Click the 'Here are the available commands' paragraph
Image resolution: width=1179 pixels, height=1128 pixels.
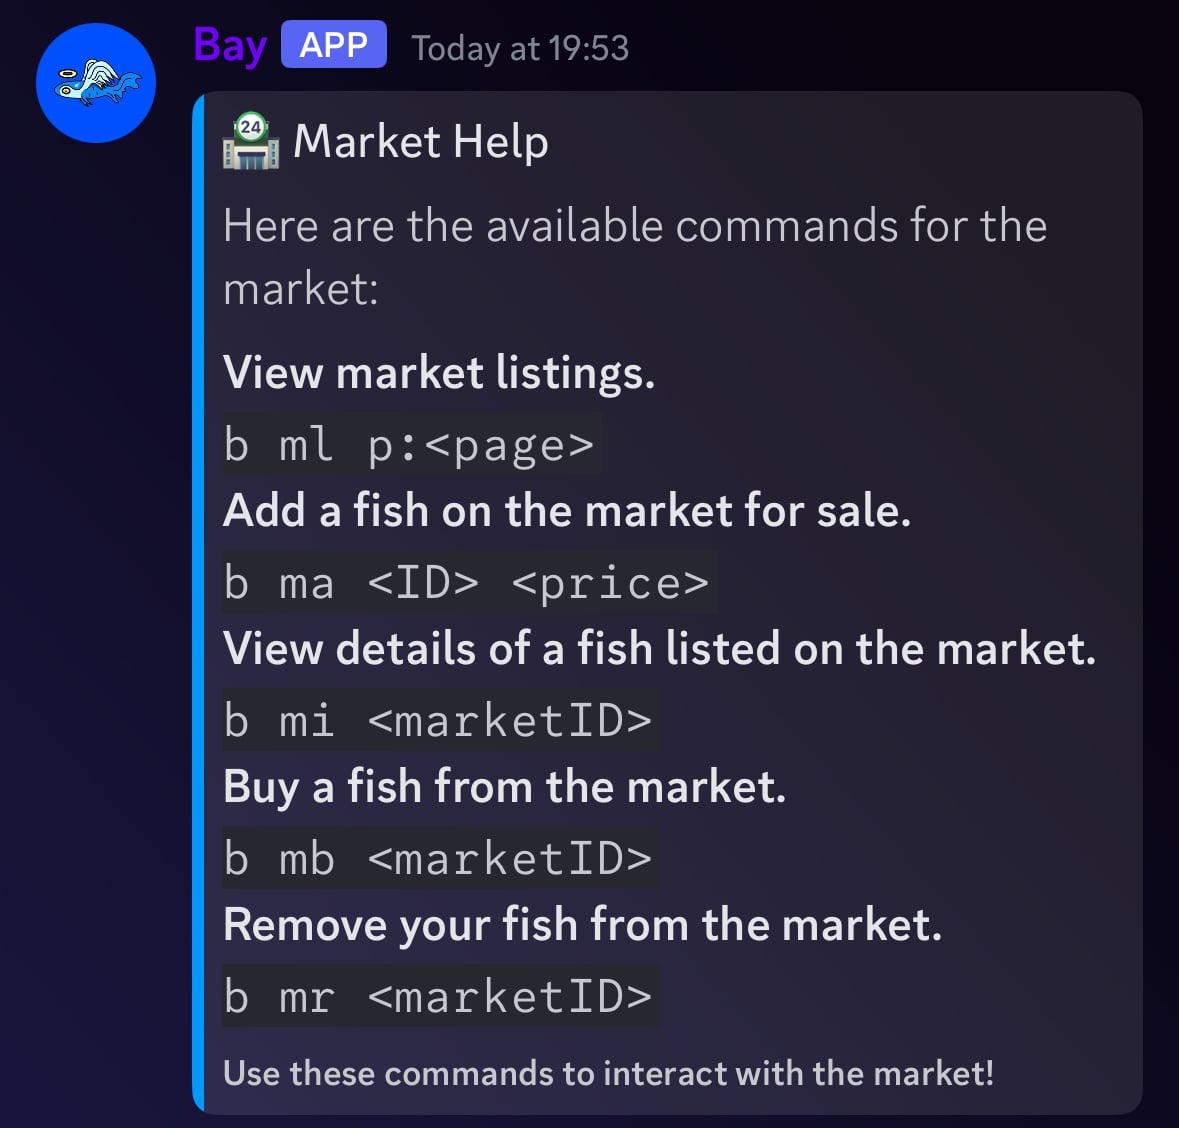click(635, 256)
